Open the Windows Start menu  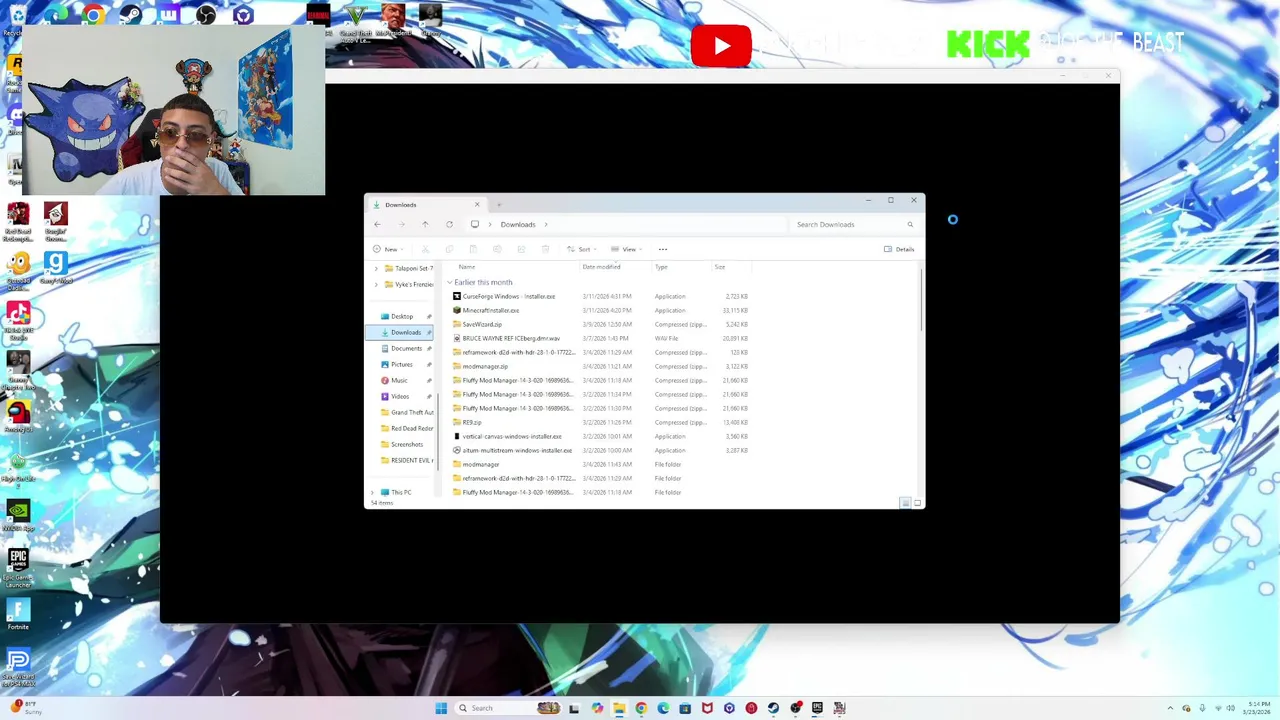pyautogui.click(x=441, y=708)
